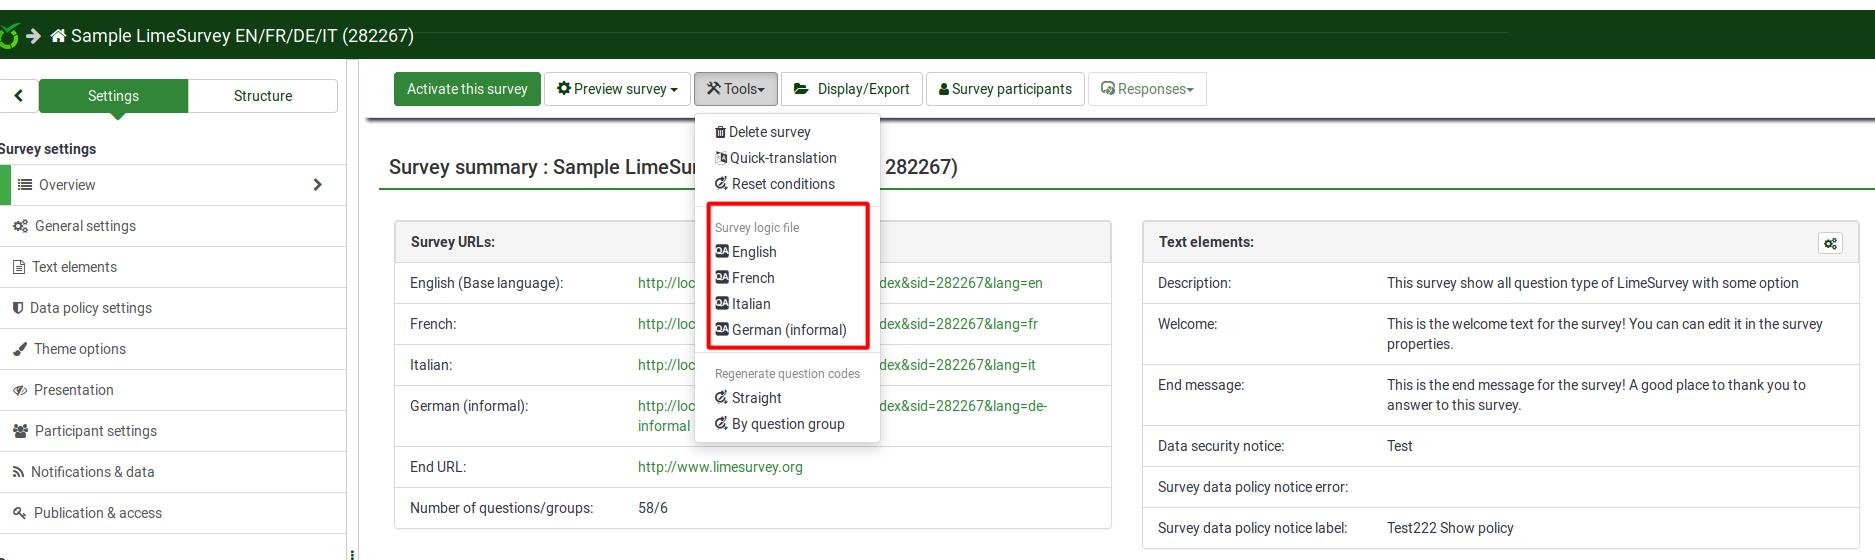Open General settings in the sidebar
The image size is (1875, 560).
pos(85,226)
